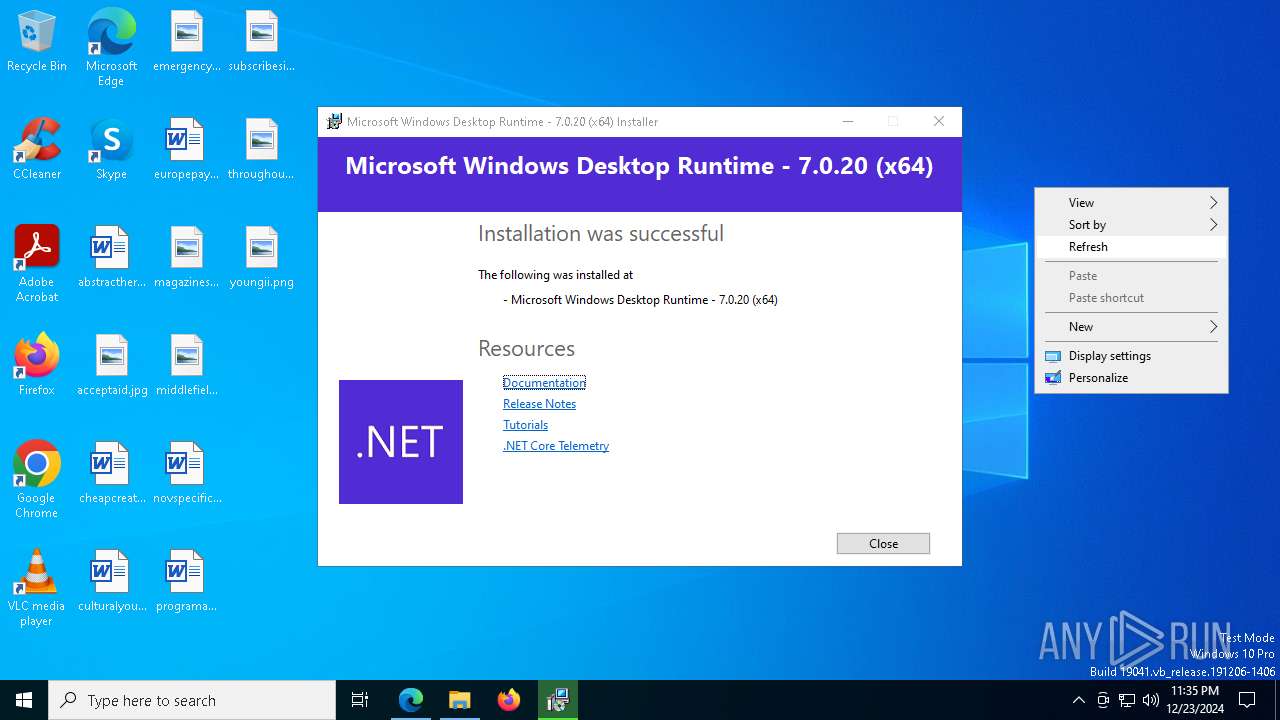Open the Documentation link

pyautogui.click(x=544, y=383)
